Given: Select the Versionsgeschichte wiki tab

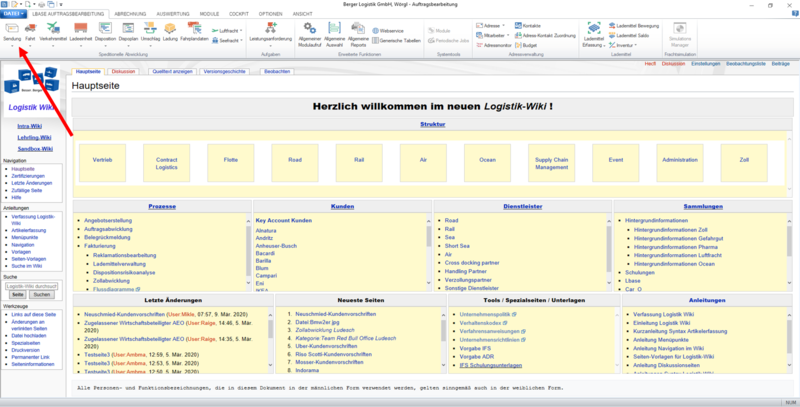Looking at the screenshot, I should [x=224, y=71].
